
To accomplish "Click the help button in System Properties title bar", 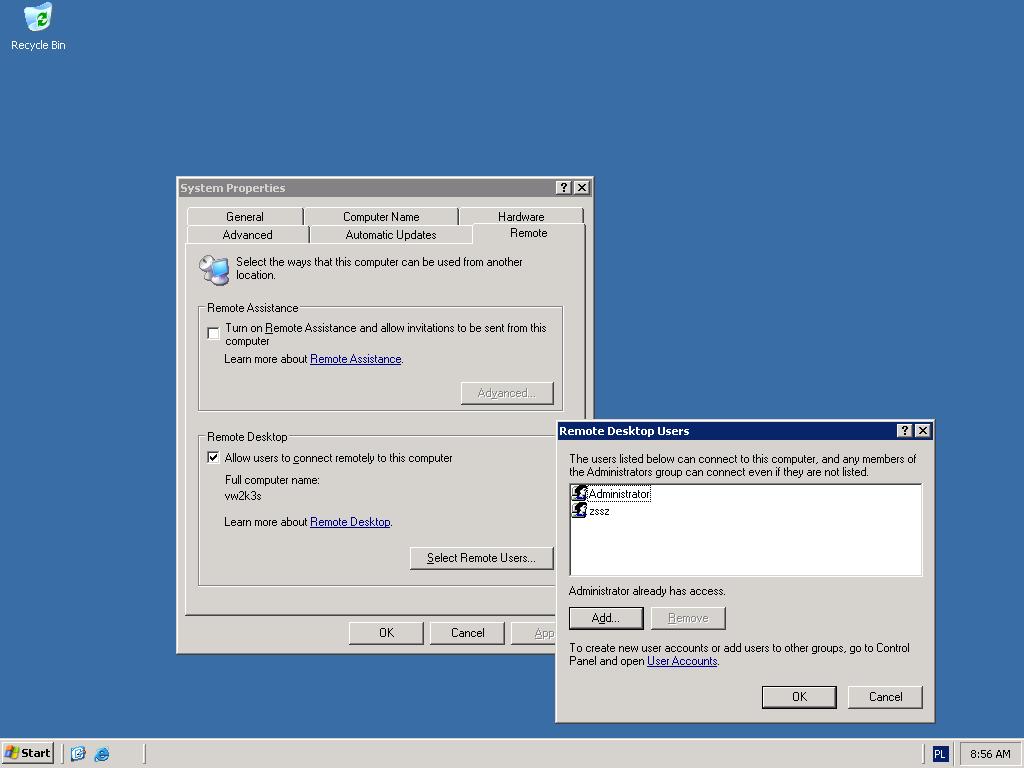I will (564, 187).
